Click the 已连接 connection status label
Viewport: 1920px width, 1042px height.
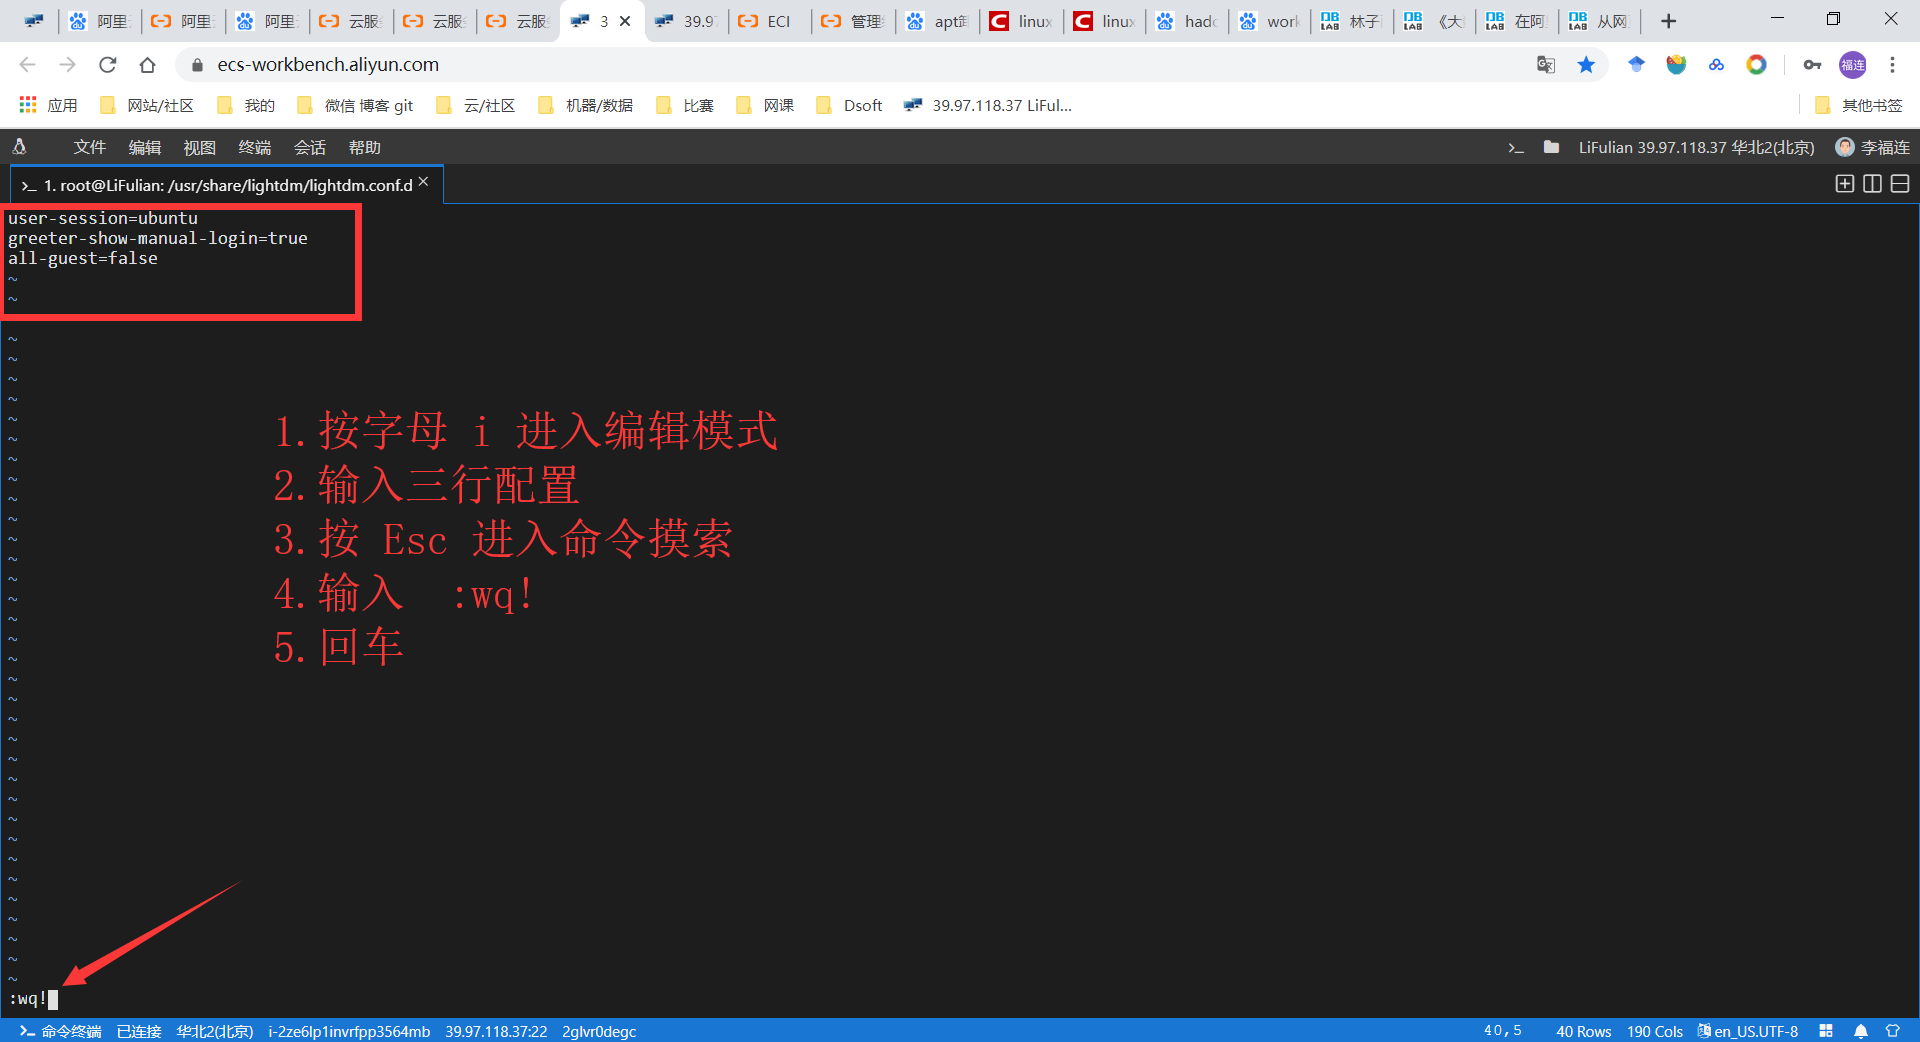(x=137, y=1031)
